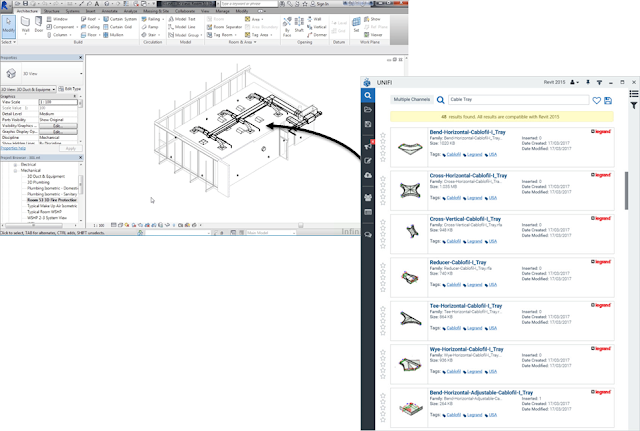
Task: Select the Shaft opening tool
Action: click(299, 25)
